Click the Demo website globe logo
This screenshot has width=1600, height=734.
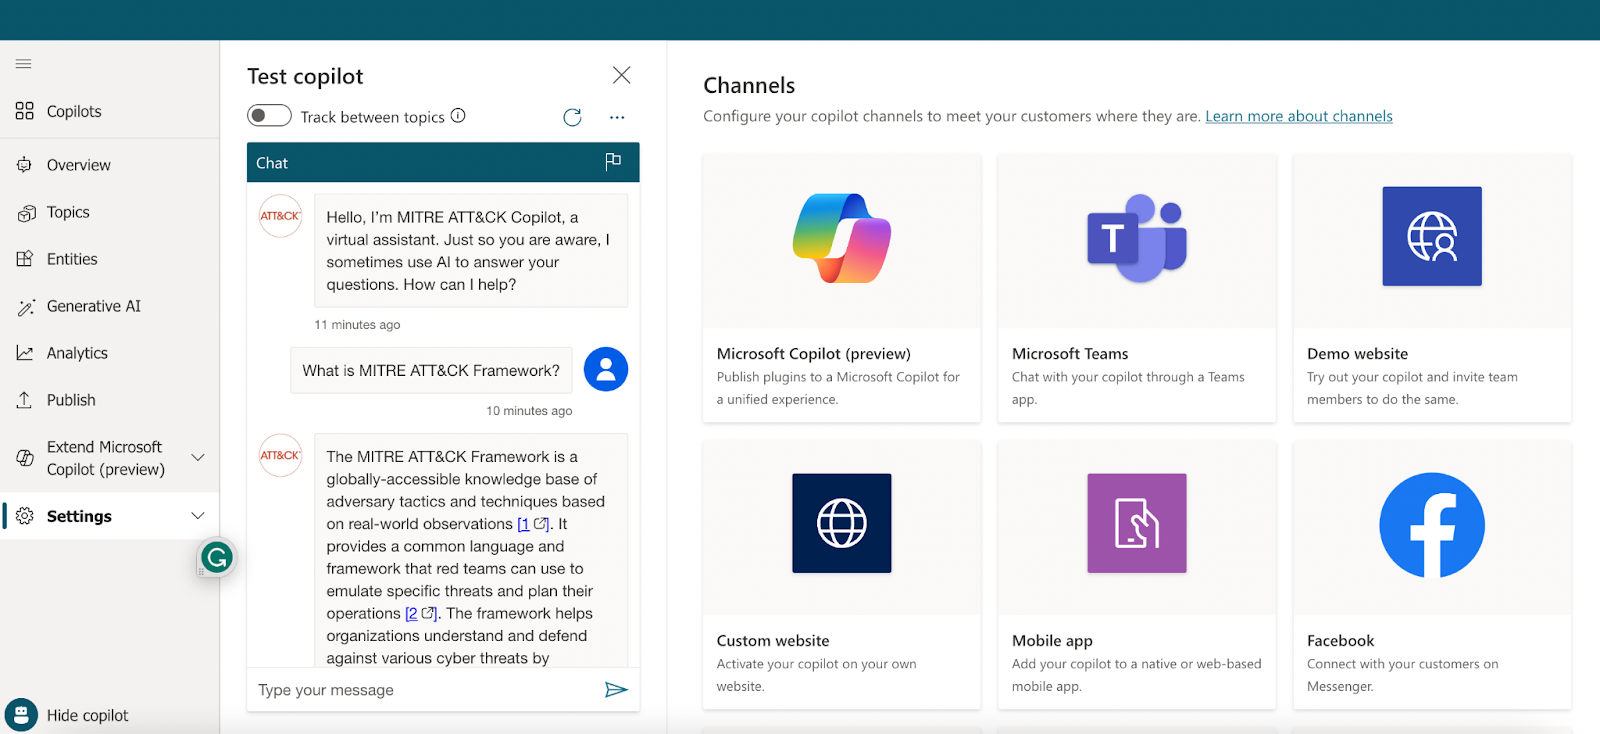click(x=1432, y=236)
